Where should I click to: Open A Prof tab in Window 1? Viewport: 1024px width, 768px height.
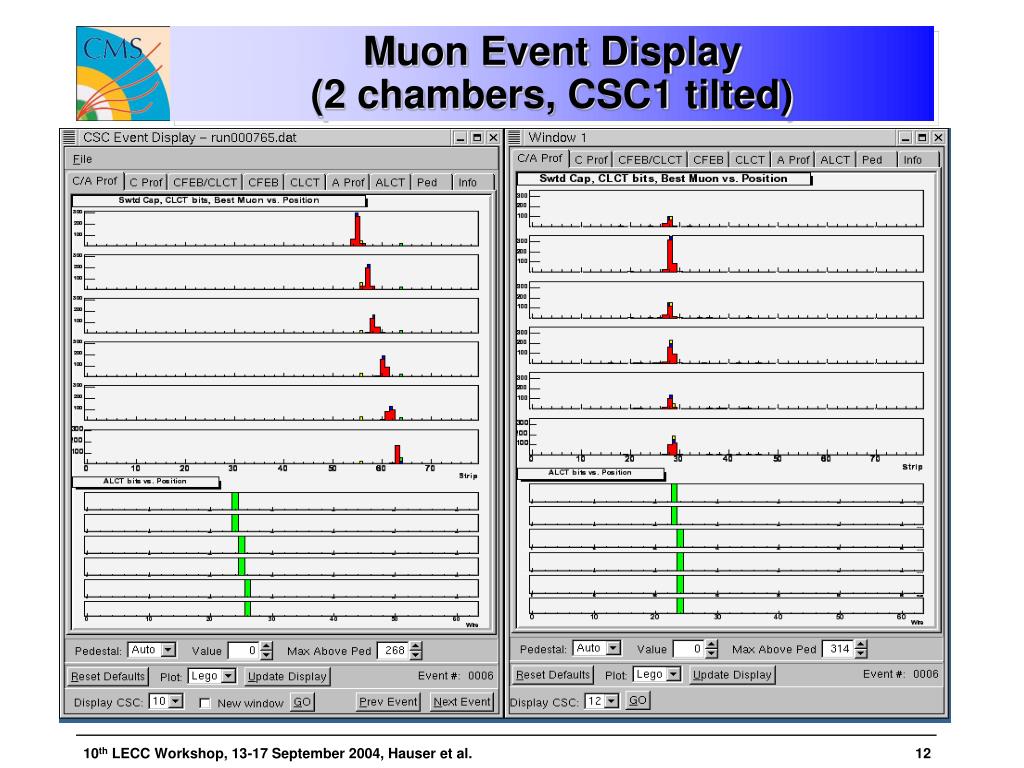point(793,159)
